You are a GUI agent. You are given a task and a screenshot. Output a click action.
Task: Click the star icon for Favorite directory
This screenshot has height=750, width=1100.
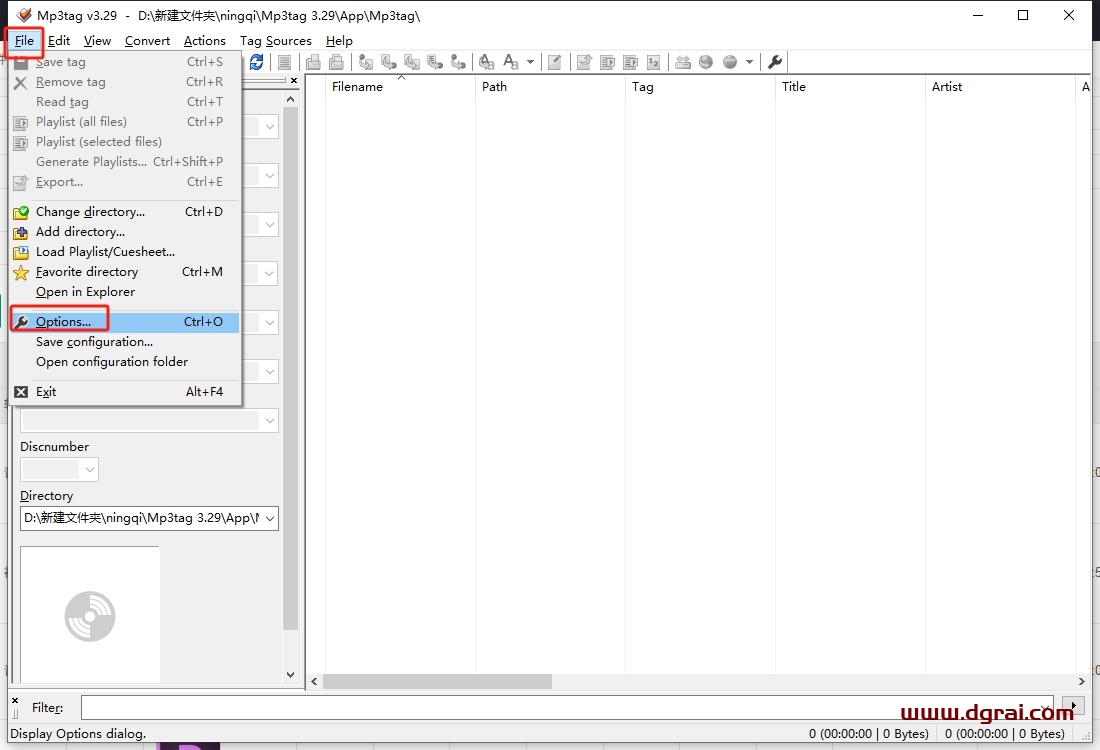pos(21,272)
